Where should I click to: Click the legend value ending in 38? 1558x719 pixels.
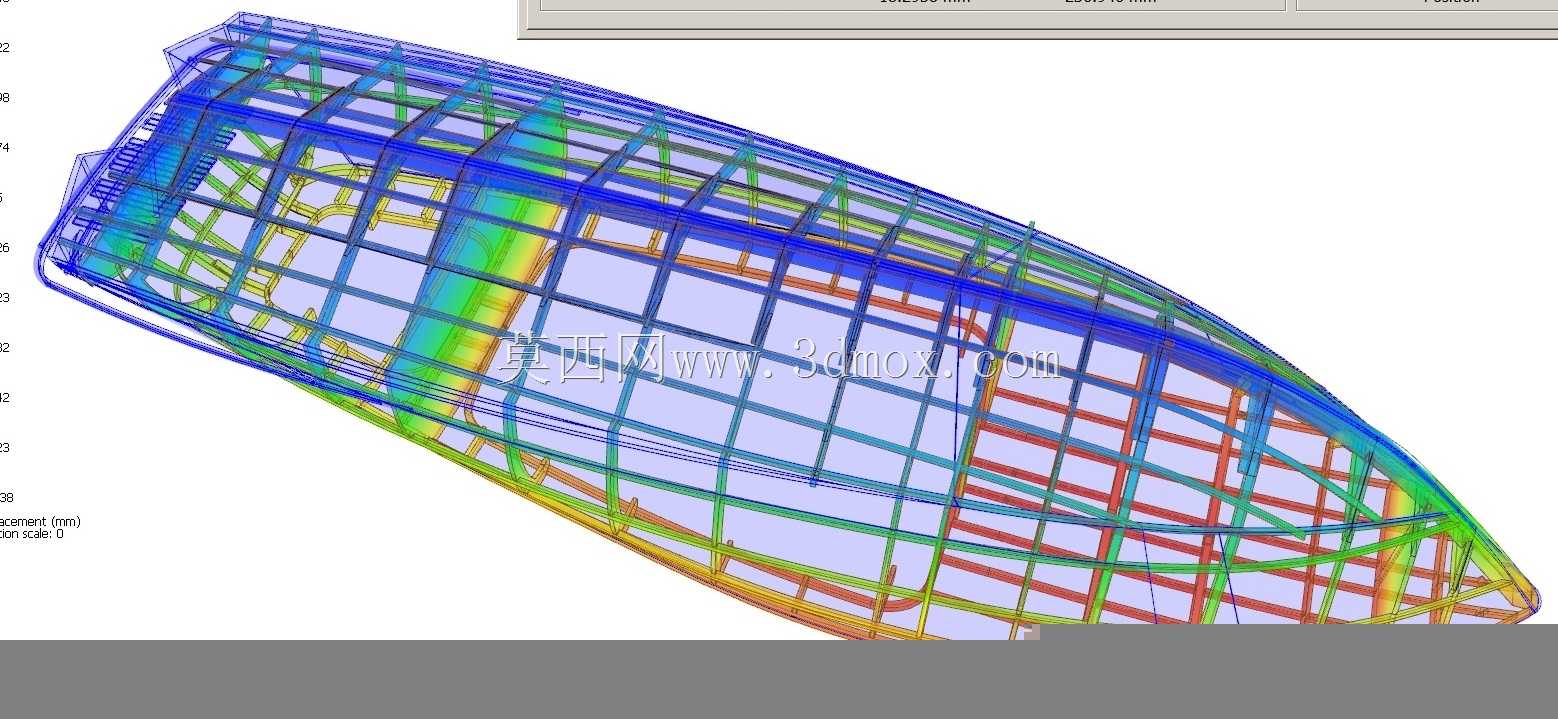pos(5,497)
